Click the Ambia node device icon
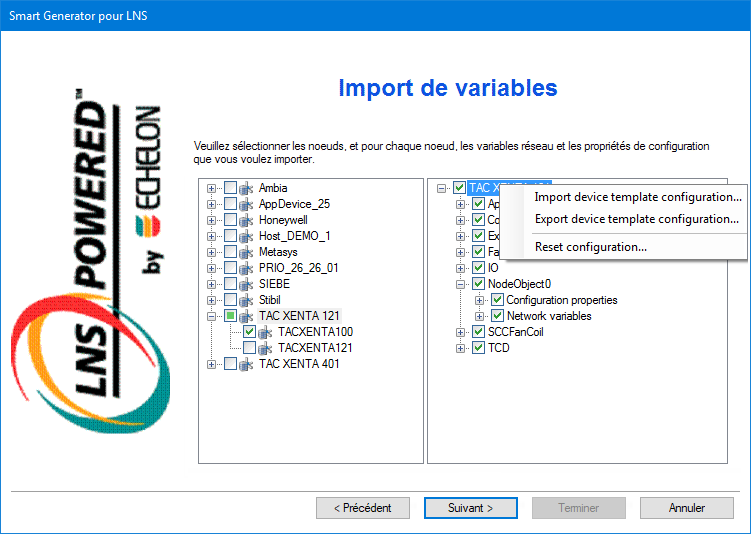751x534 pixels. (246, 188)
